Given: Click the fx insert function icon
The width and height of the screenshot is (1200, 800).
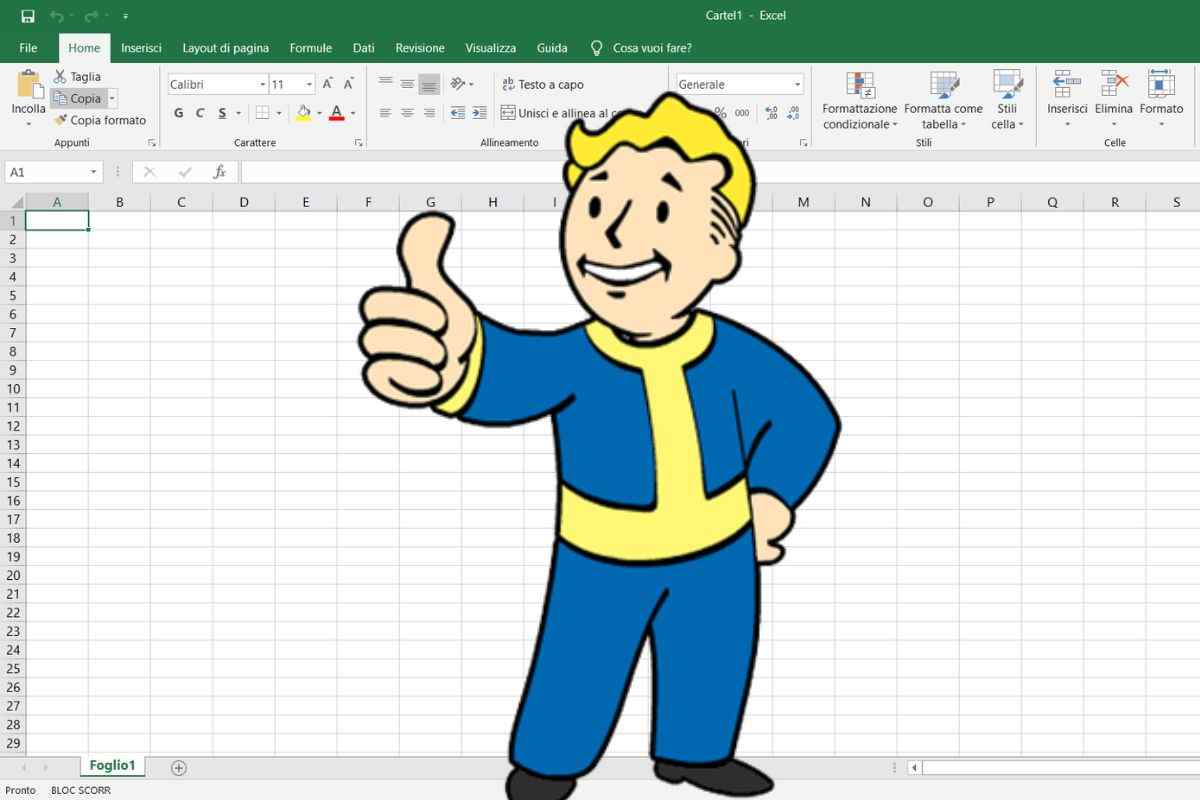Looking at the screenshot, I should 219,172.
